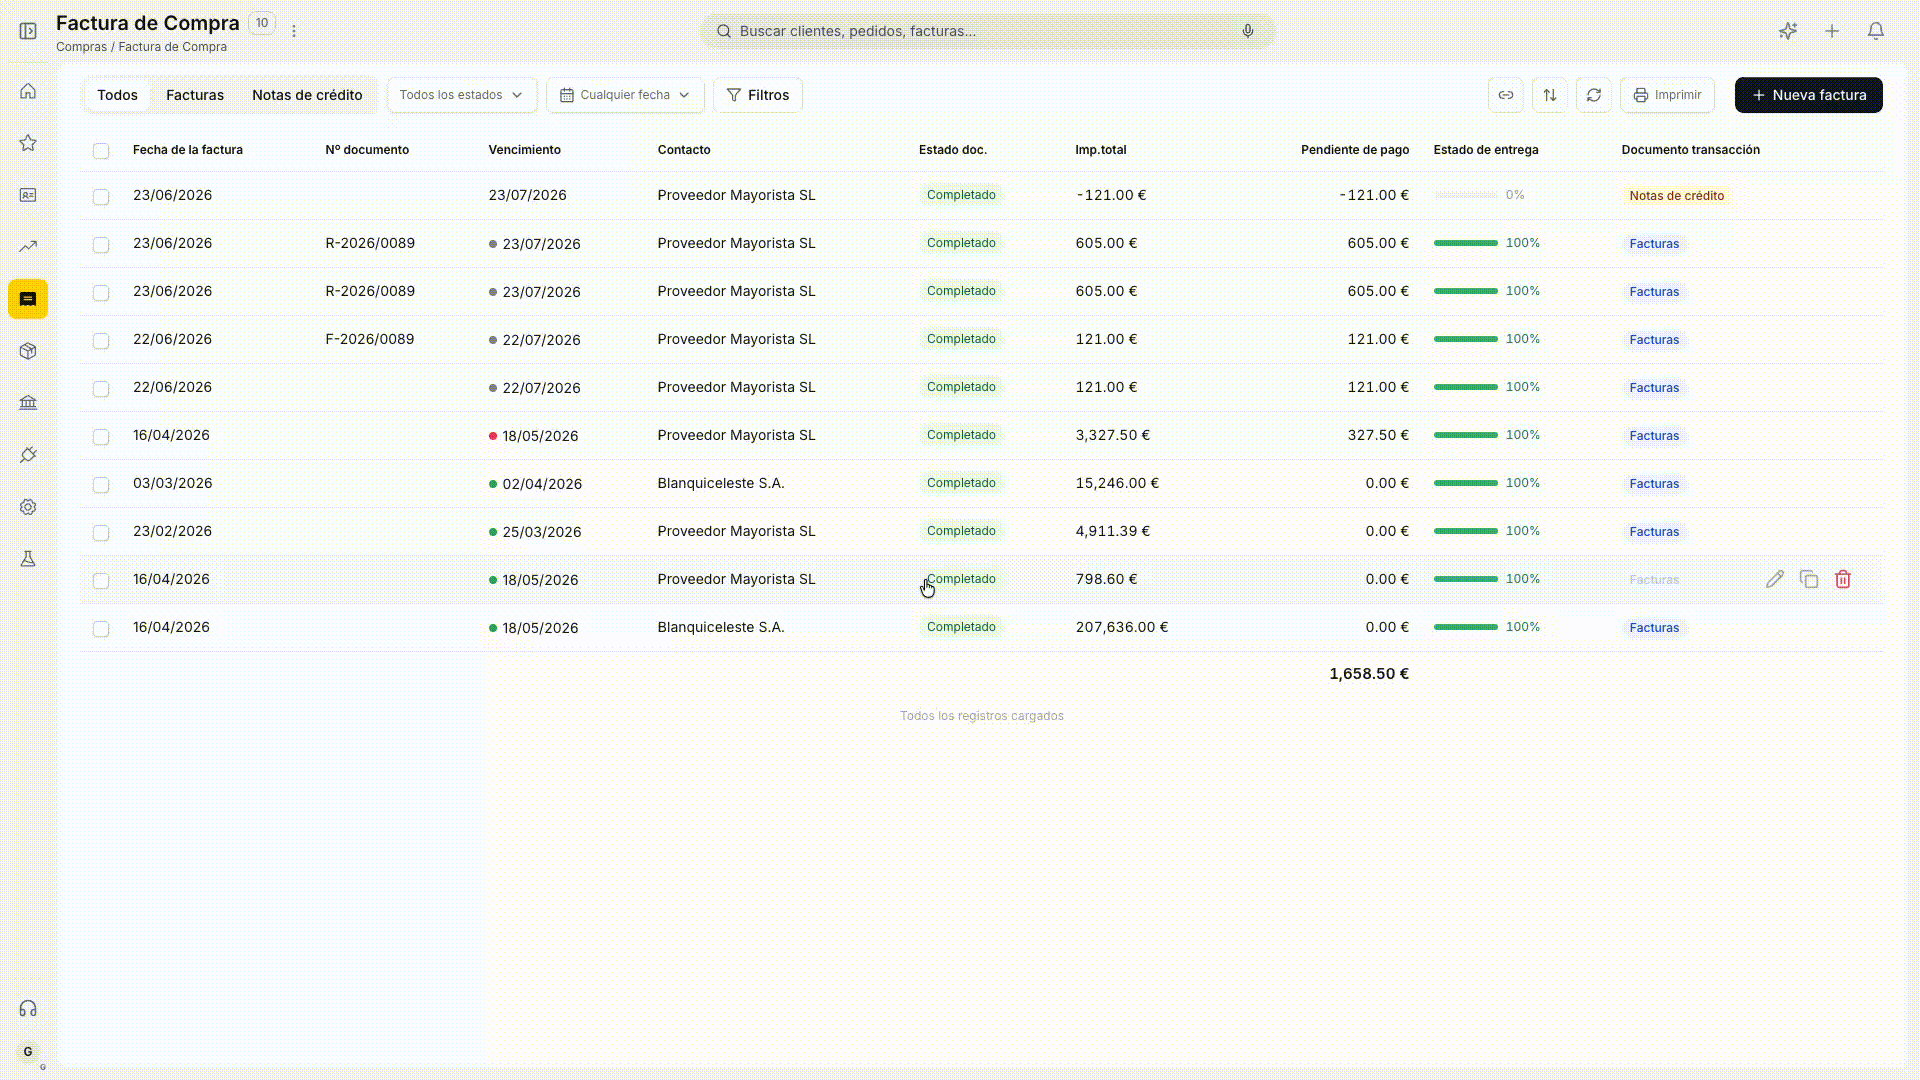Click the due date 25/03/2026
Screen dimensions: 1920x1080
tap(542, 532)
